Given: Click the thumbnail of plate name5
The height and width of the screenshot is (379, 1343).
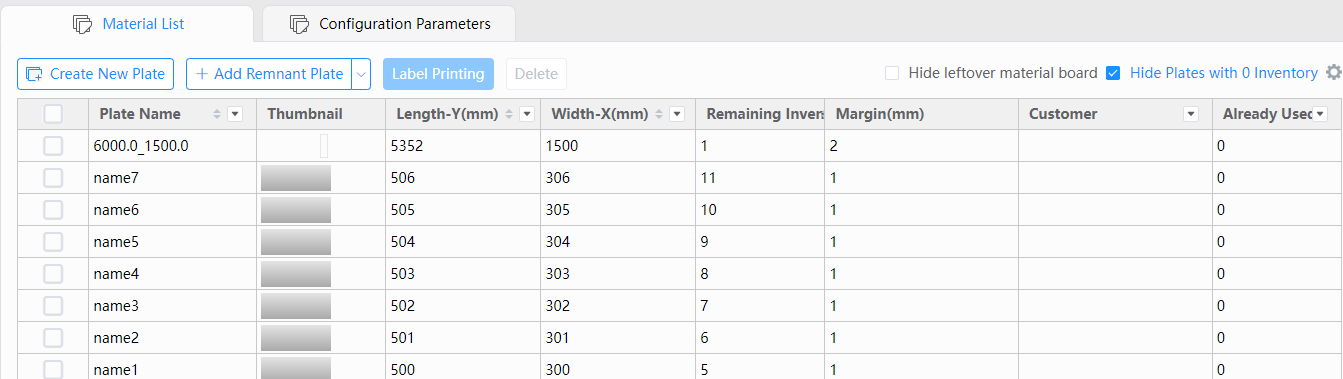Looking at the screenshot, I should pyautogui.click(x=296, y=242).
